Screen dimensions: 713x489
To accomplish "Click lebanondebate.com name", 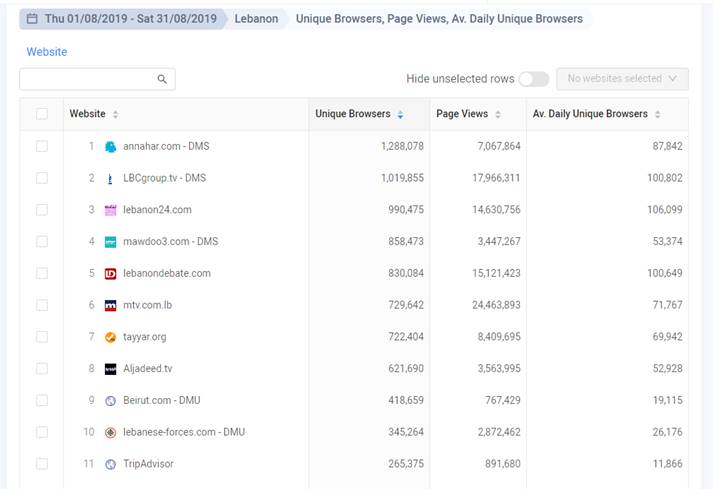I will [167, 273].
